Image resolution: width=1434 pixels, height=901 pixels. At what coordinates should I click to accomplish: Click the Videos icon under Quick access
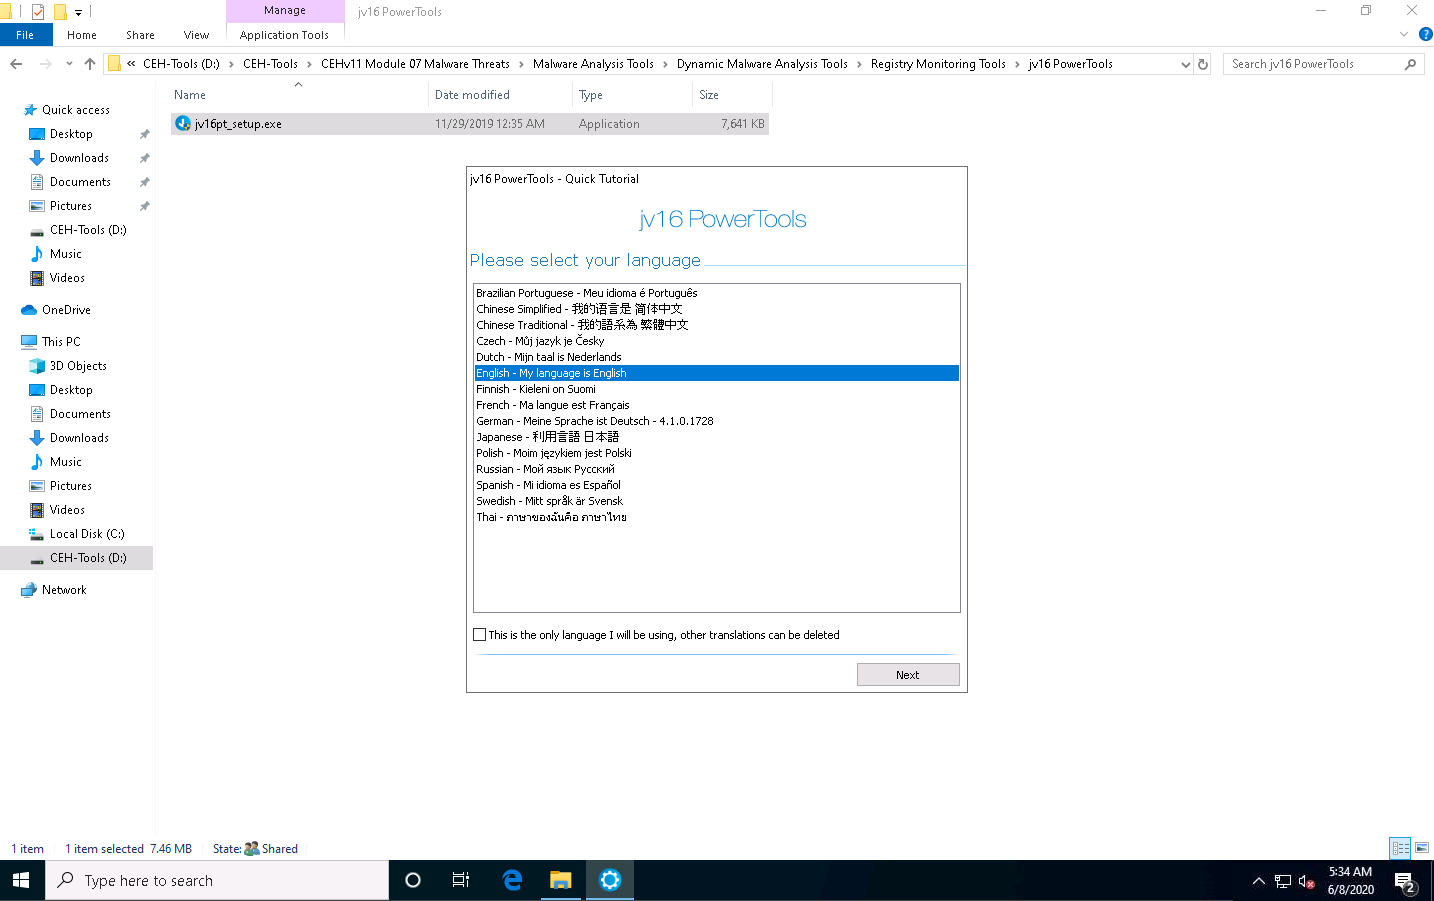click(x=37, y=278)
